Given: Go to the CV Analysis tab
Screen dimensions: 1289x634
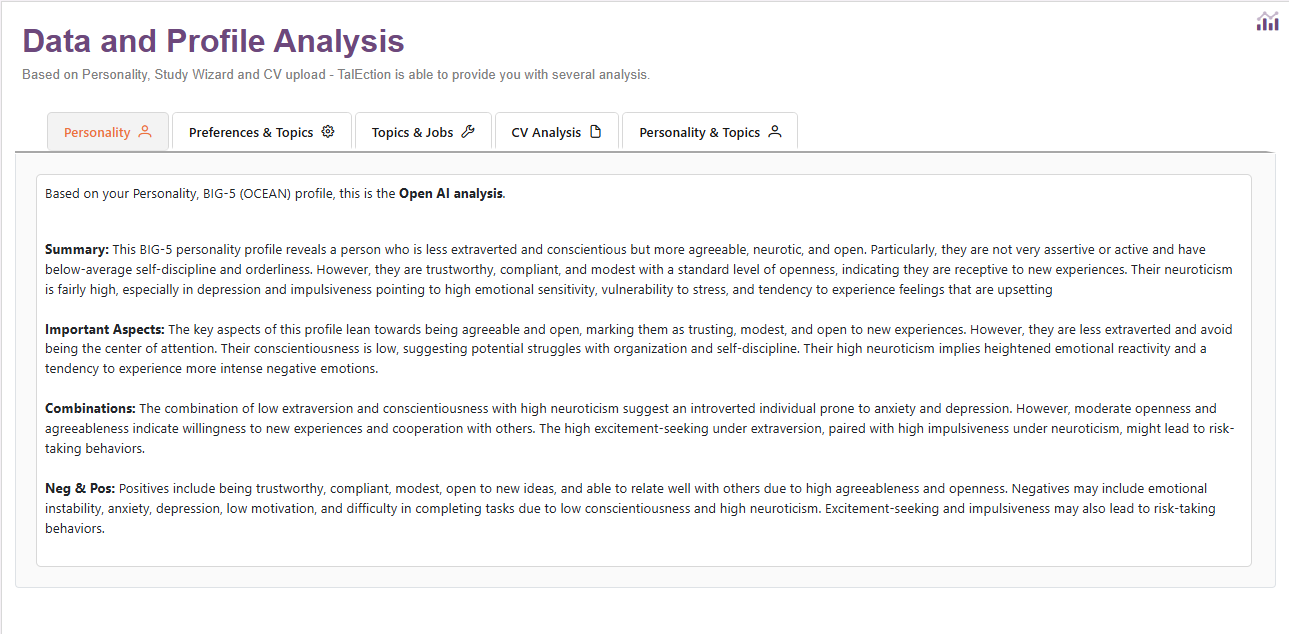Looking at the screenshot, I should pyautogui.click(x=557, y=131).
